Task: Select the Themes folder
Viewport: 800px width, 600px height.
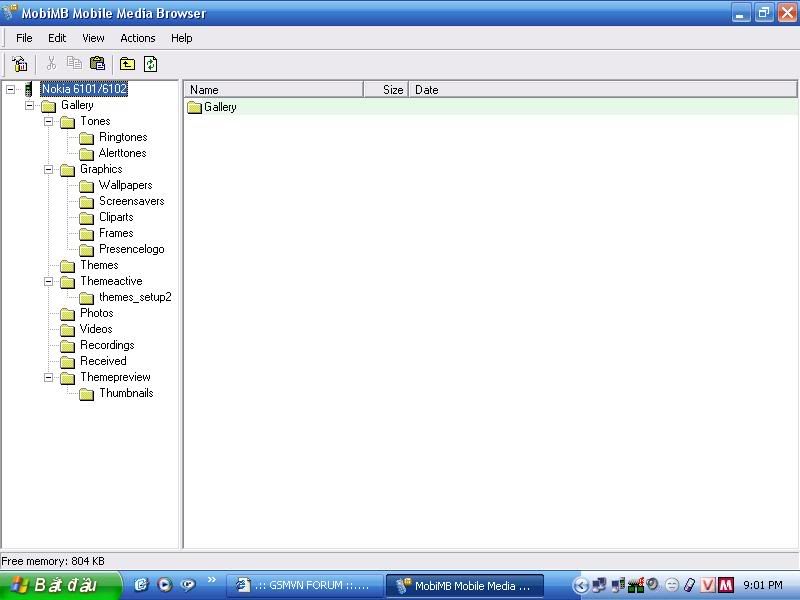Action: (x=99, y=265)
